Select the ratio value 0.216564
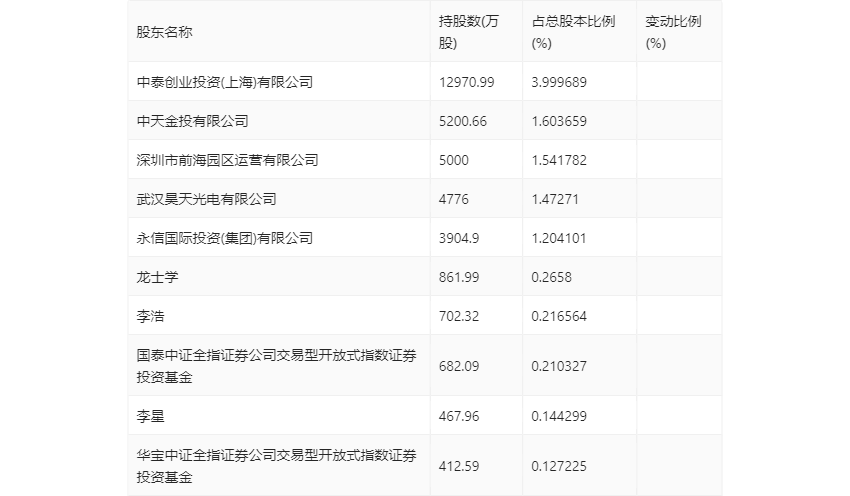The image size is (850, 496). point(559,316)
